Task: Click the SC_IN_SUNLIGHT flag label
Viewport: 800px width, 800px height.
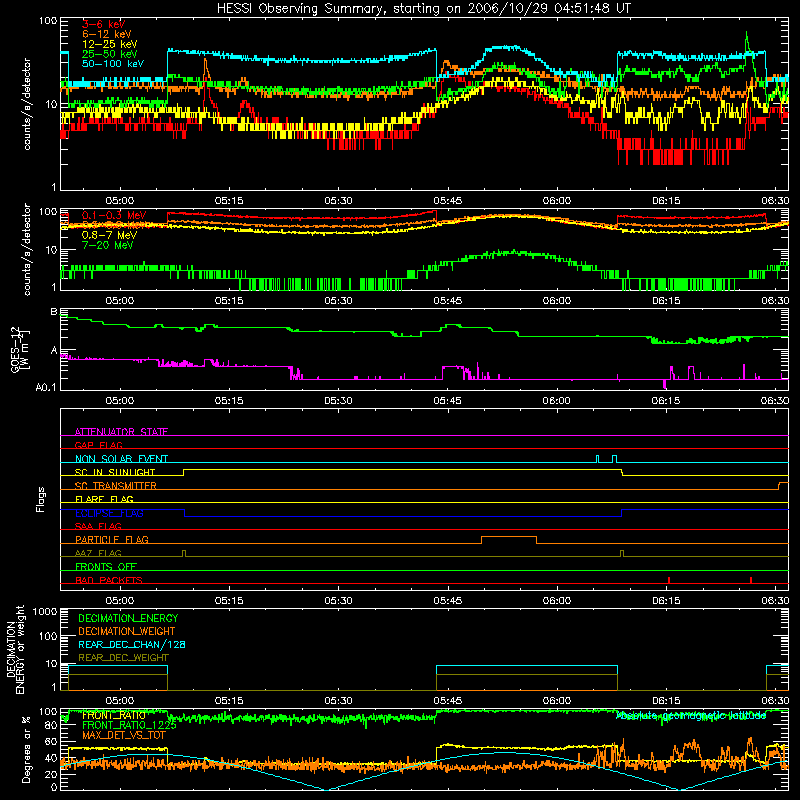Action: [x=114, y=472]
